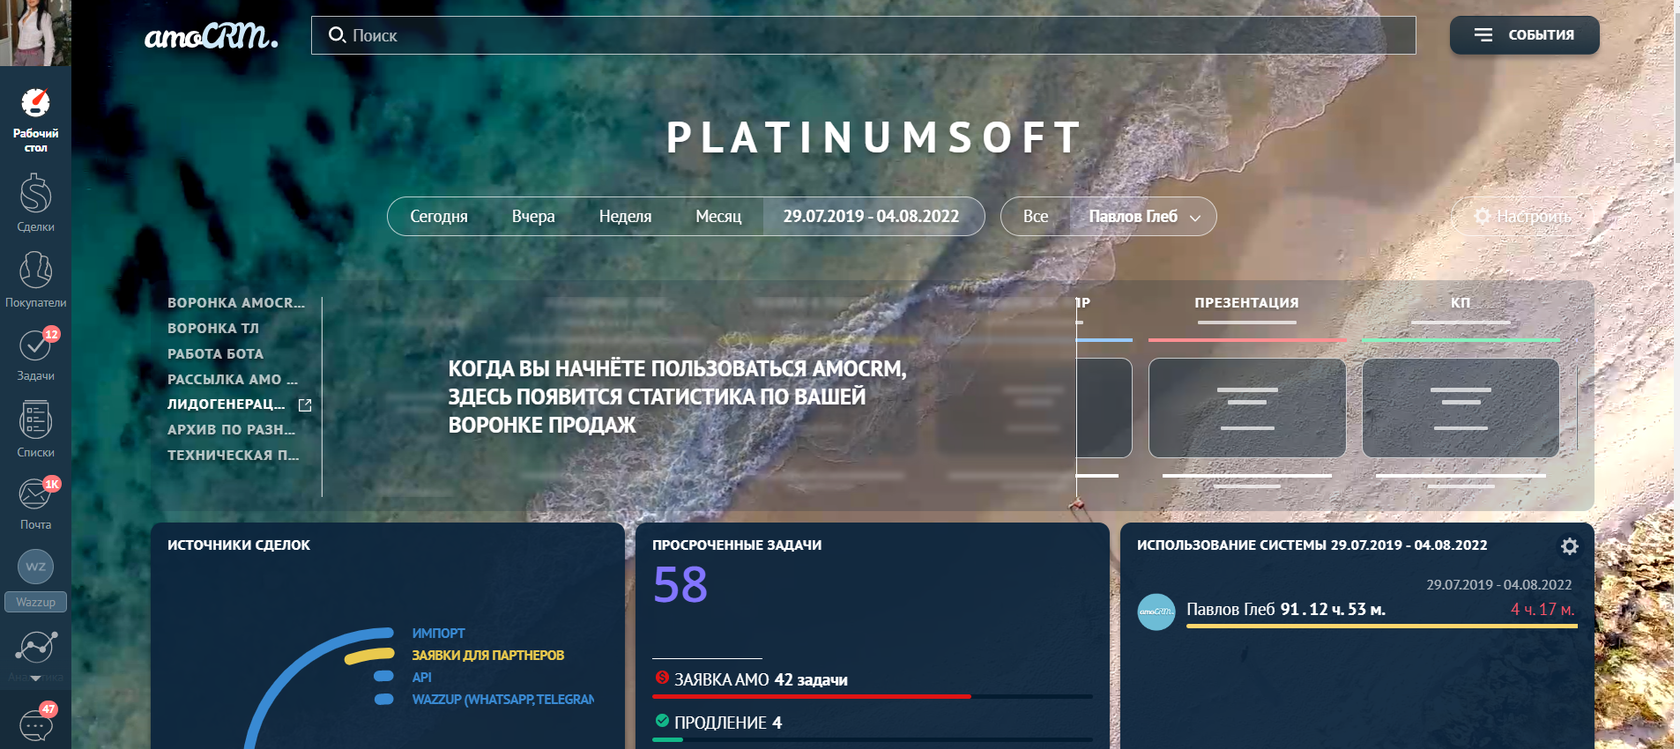The height and width of the screenshot is (749, 1680).
Task: Click the Павлов Глеб 91.12 ч. 53 м. entry
Action: [1286, 609]
